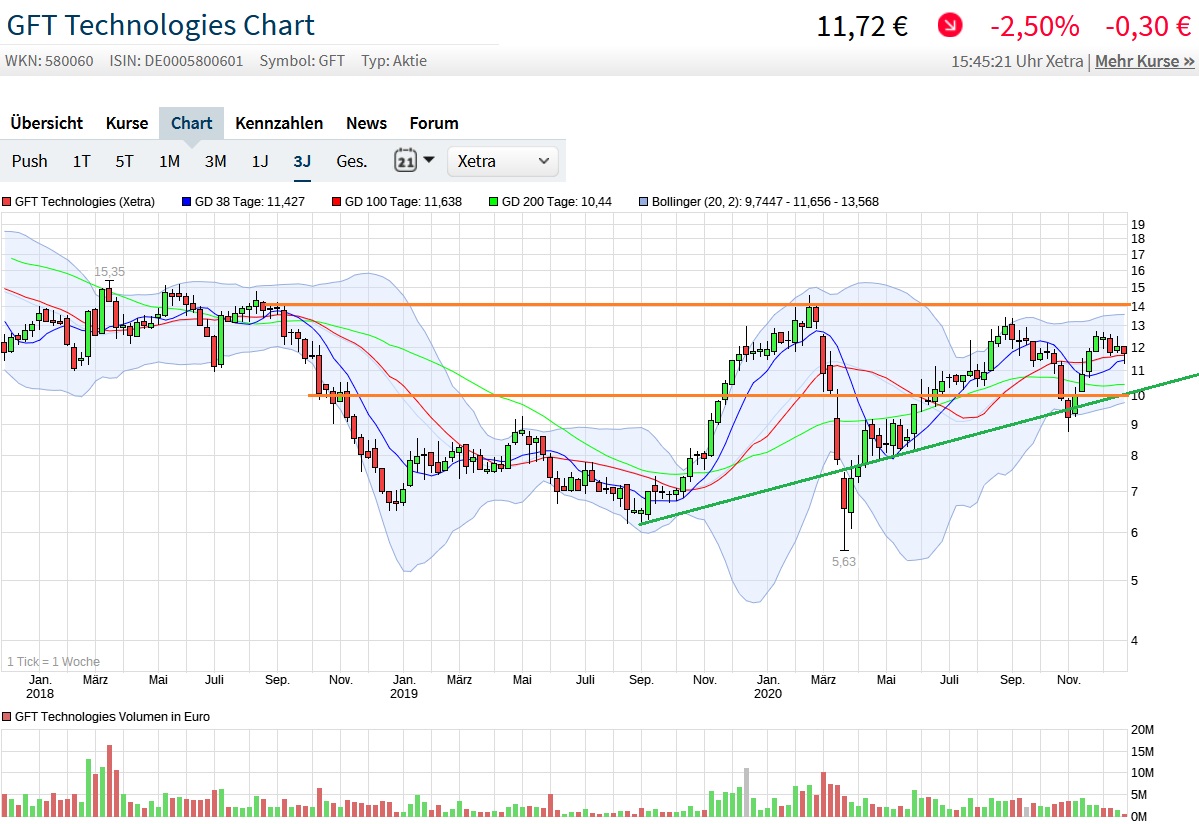Viewport: 1199px width, 824px height.
Task: Click the Volumen in Euro legend marker
Action: 6,717
